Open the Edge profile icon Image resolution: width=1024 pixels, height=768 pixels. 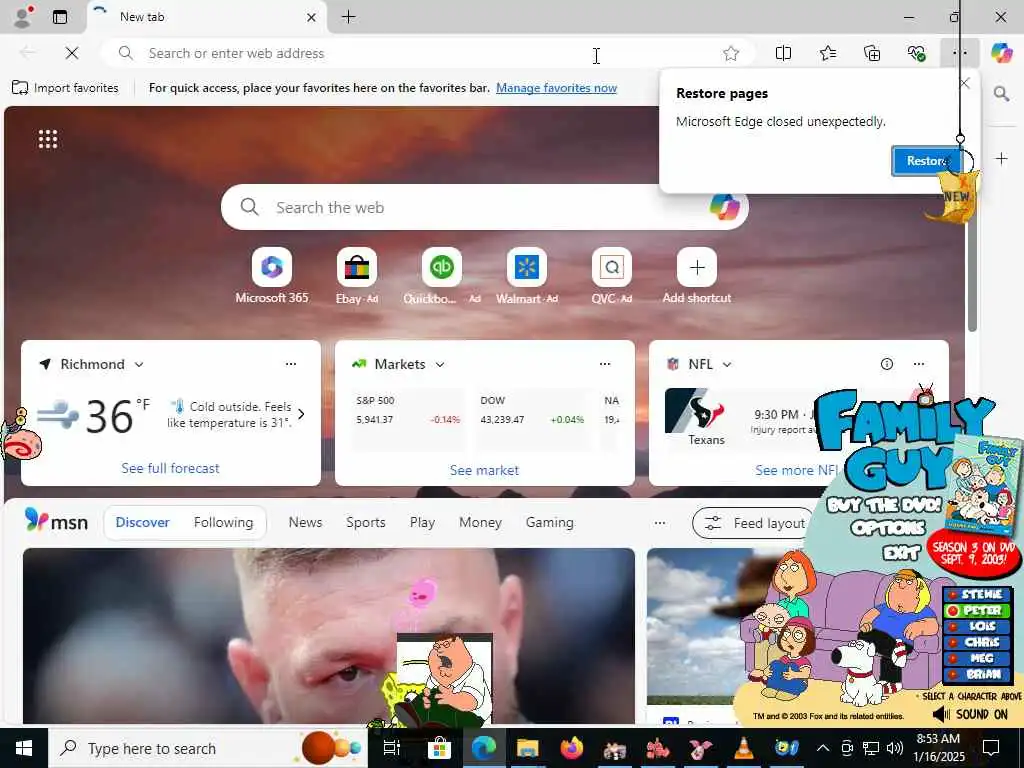(23, 17)
